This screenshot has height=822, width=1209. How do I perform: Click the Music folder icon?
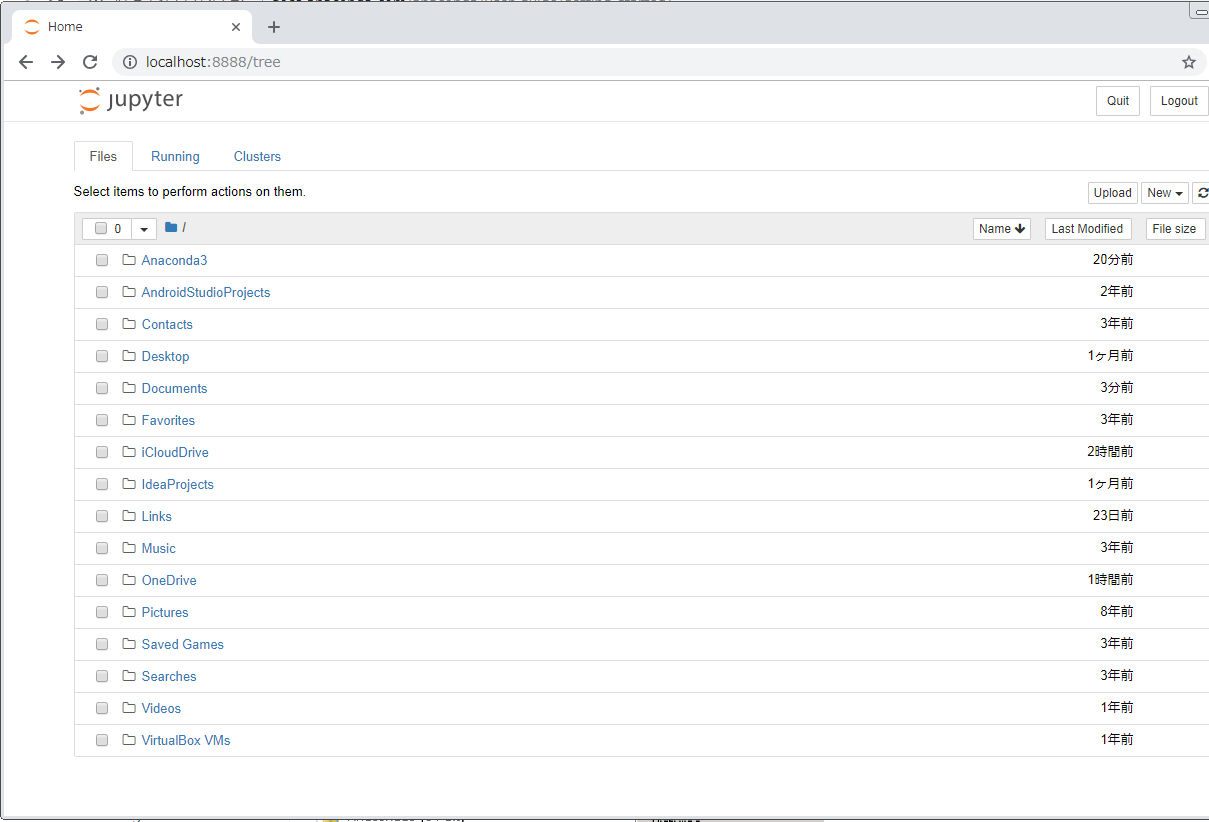coord(129,548)
